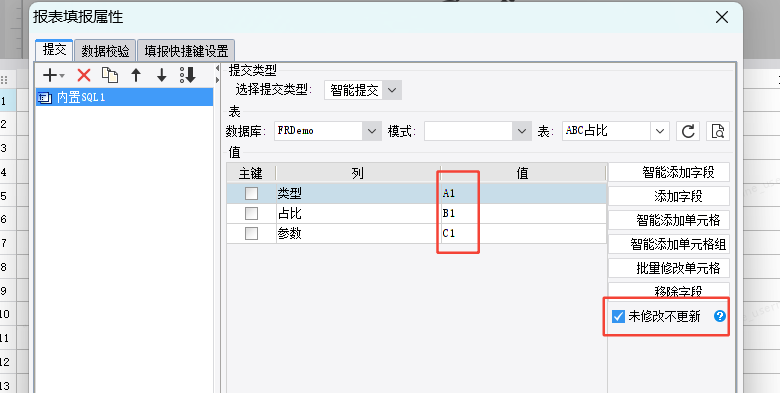Open the 选择提交类型 dropdown
This screenshot has width=780, height=393.
tap(391, 90)
